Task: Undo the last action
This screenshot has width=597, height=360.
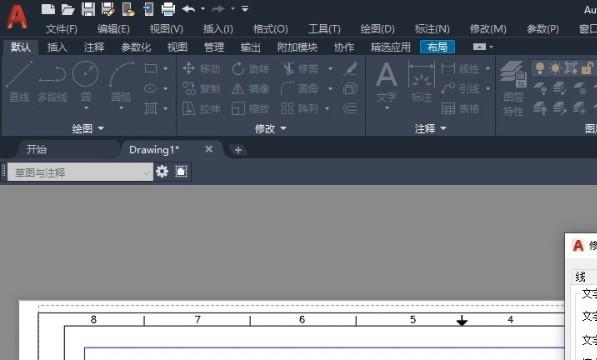Action: pyautogui.click(x=189, y=9)
